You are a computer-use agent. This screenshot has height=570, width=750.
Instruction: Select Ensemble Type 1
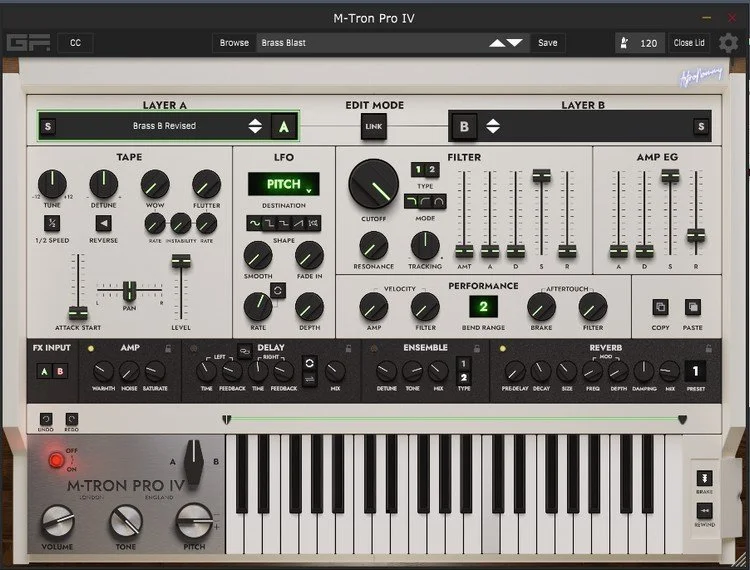463,363
